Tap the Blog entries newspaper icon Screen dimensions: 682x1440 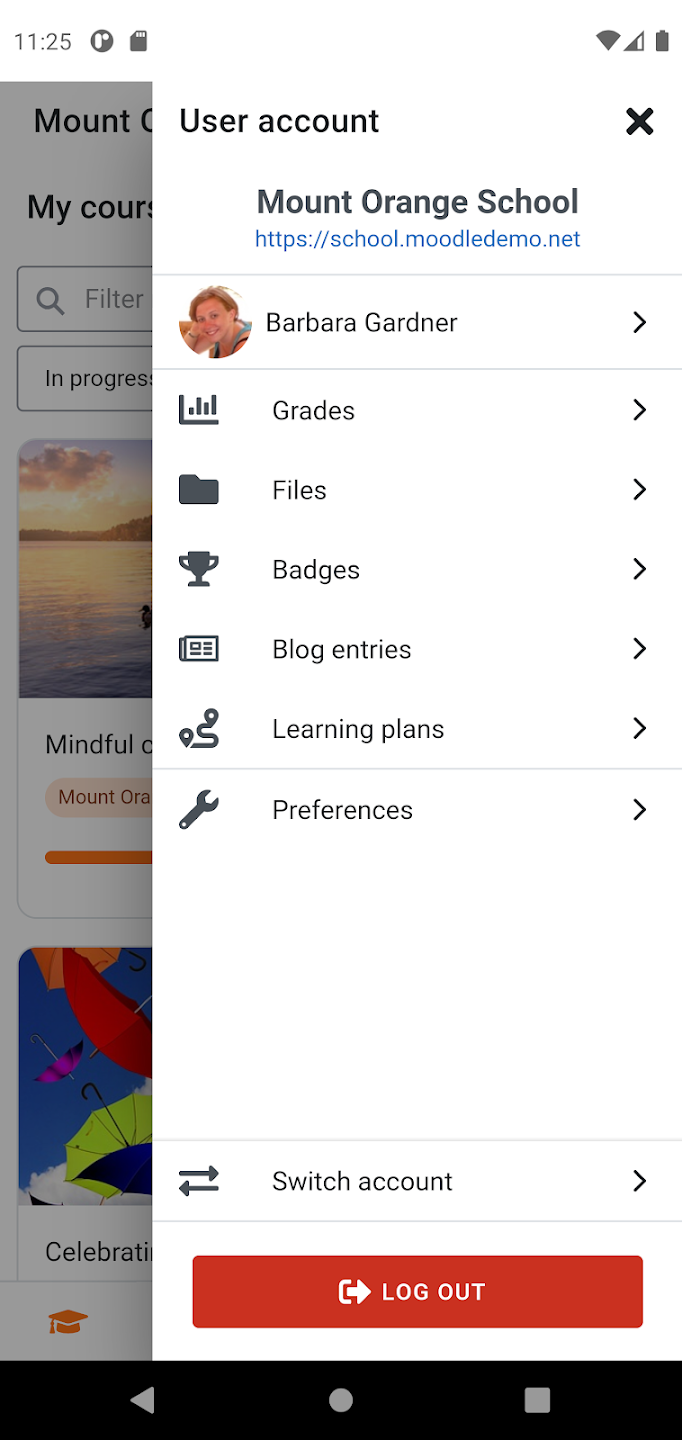click(198, 649)
